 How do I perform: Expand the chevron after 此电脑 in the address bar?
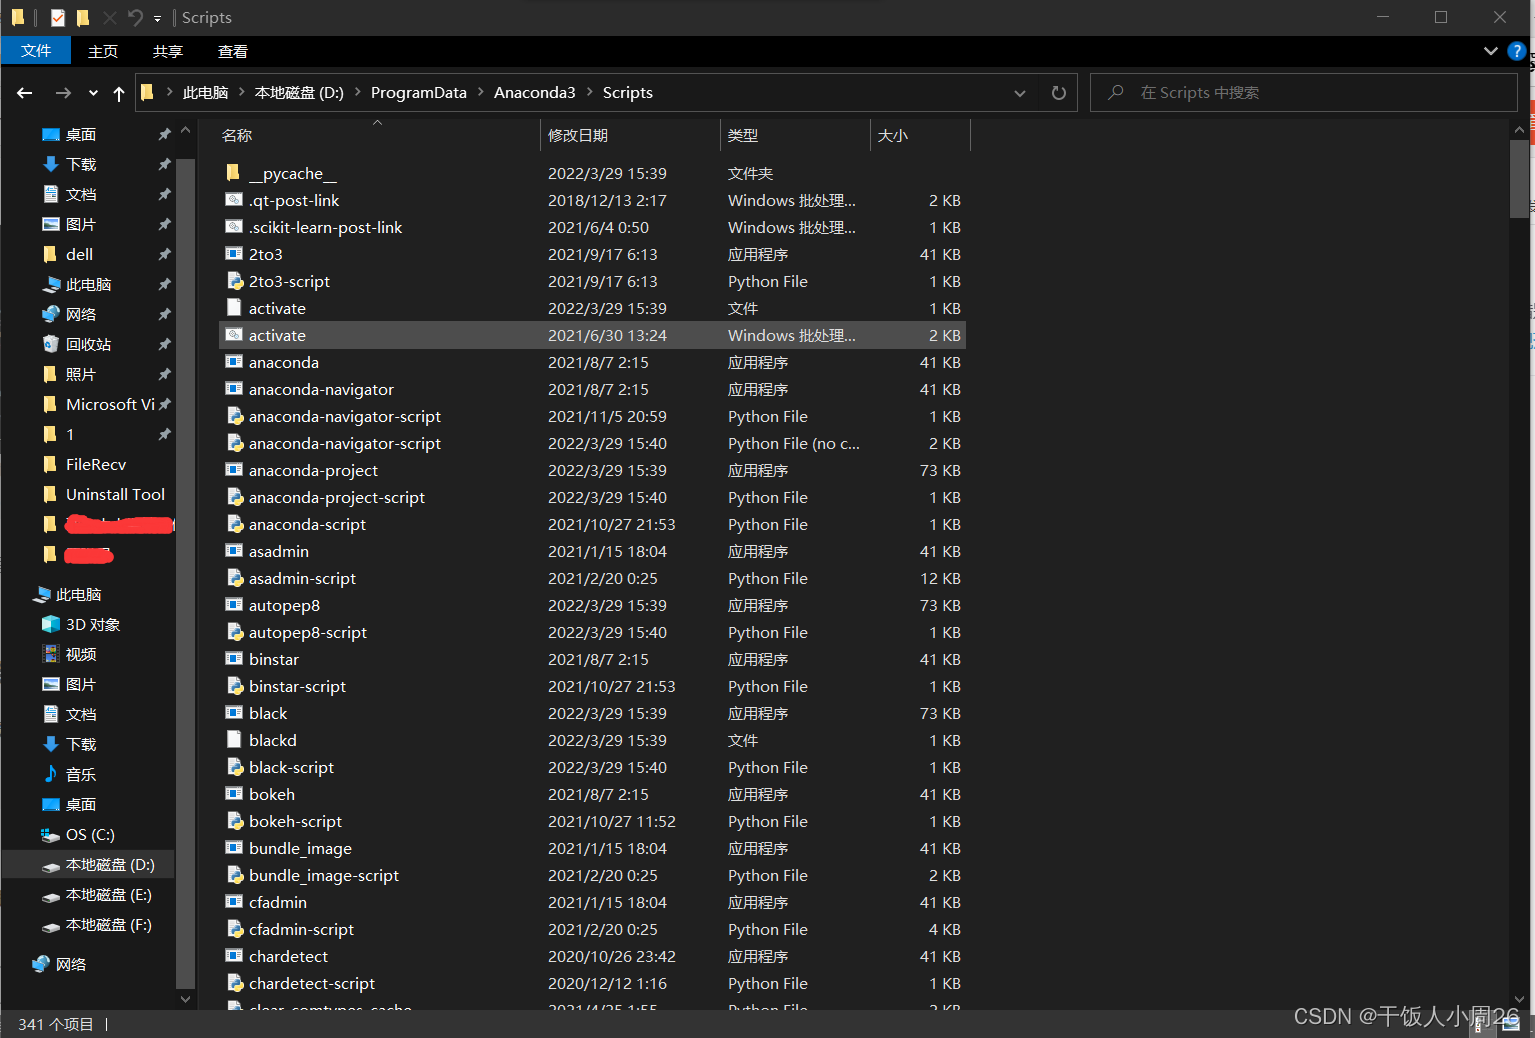click(242, 93)
